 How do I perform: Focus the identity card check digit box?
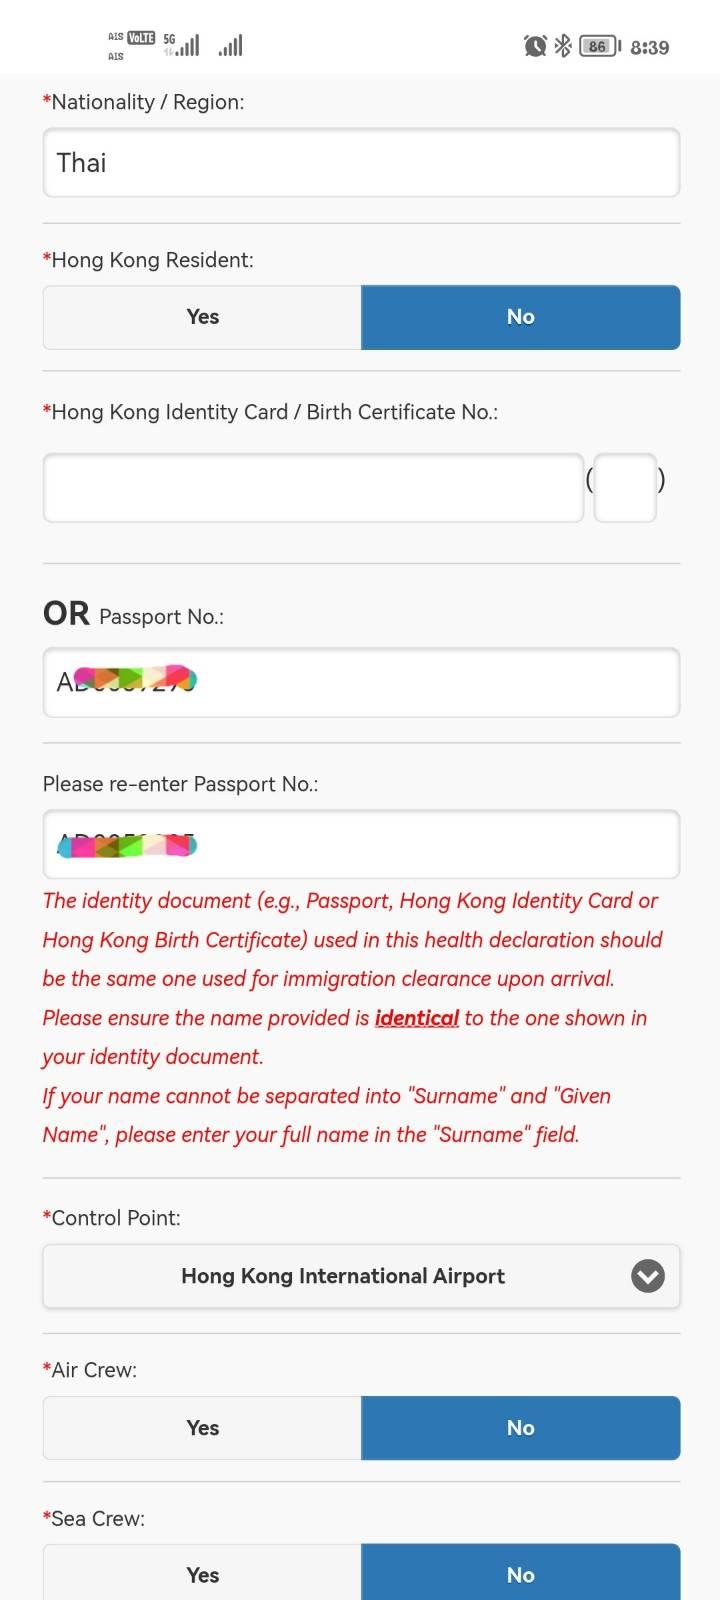(625, 488)
